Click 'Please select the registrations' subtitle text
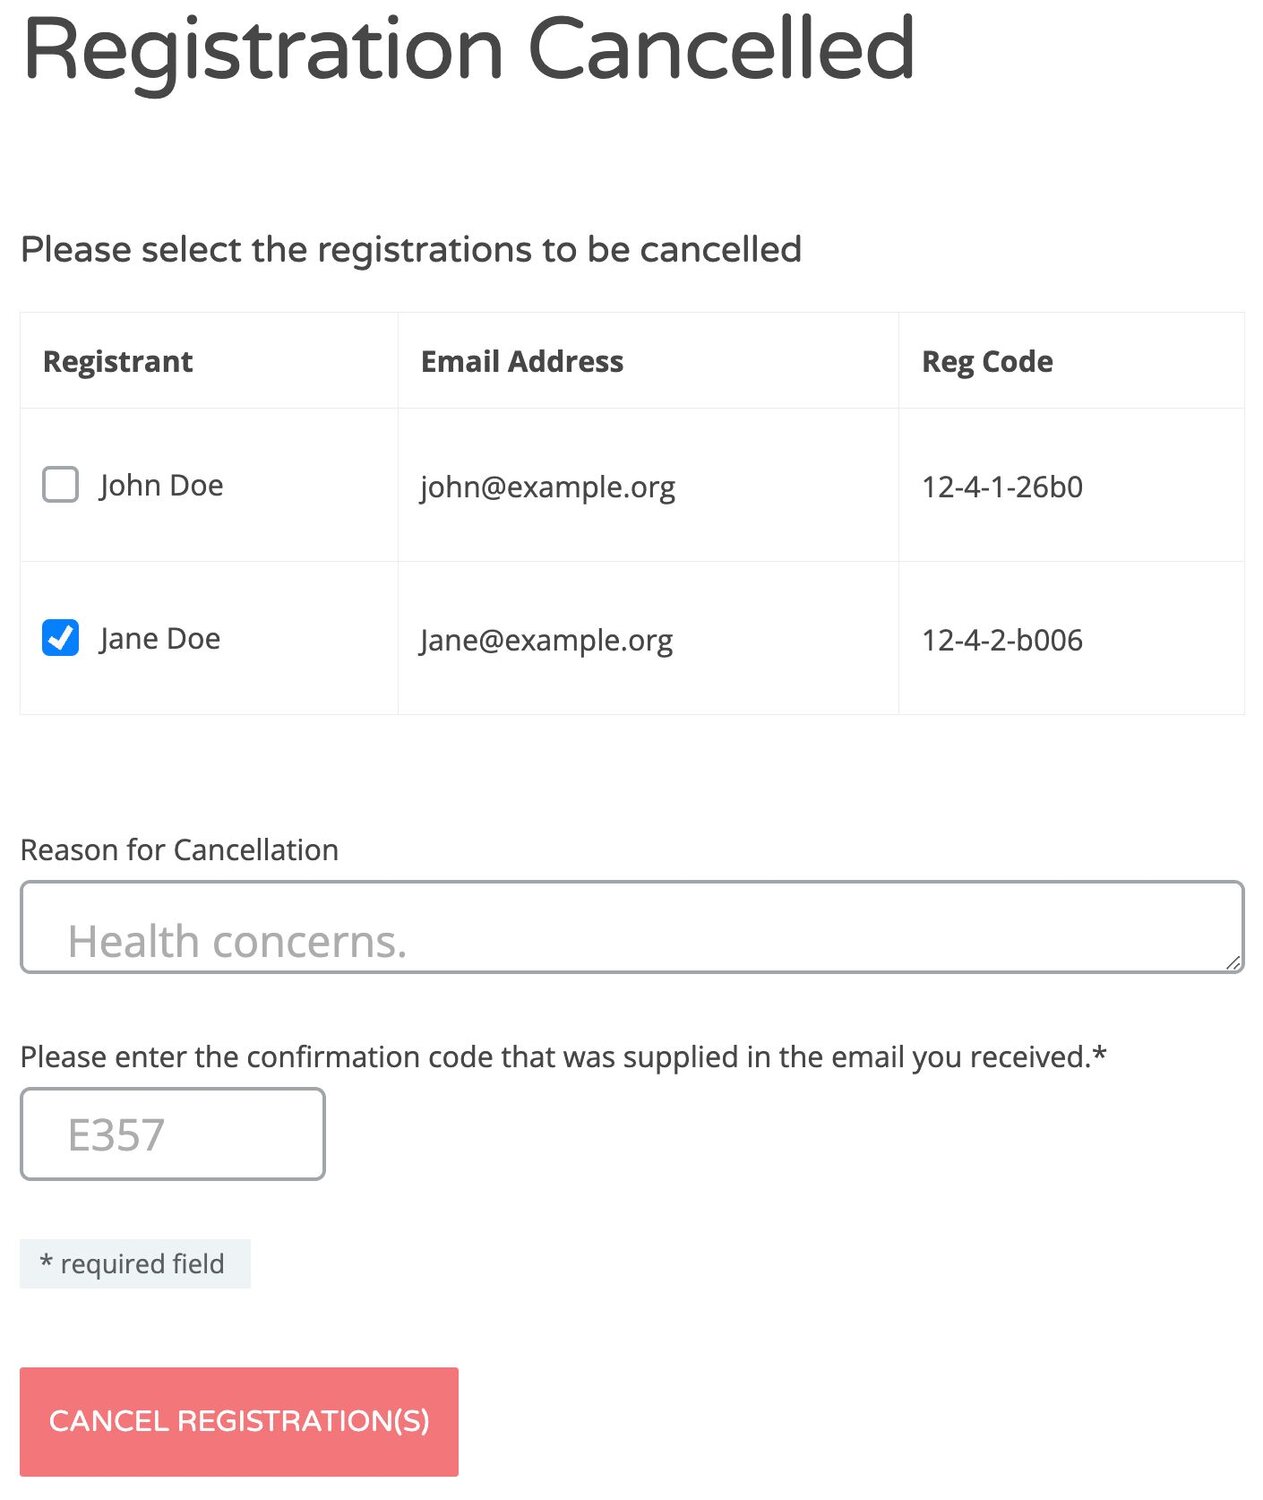This screenshot has width=1263, height=1500. pos(411,249)
